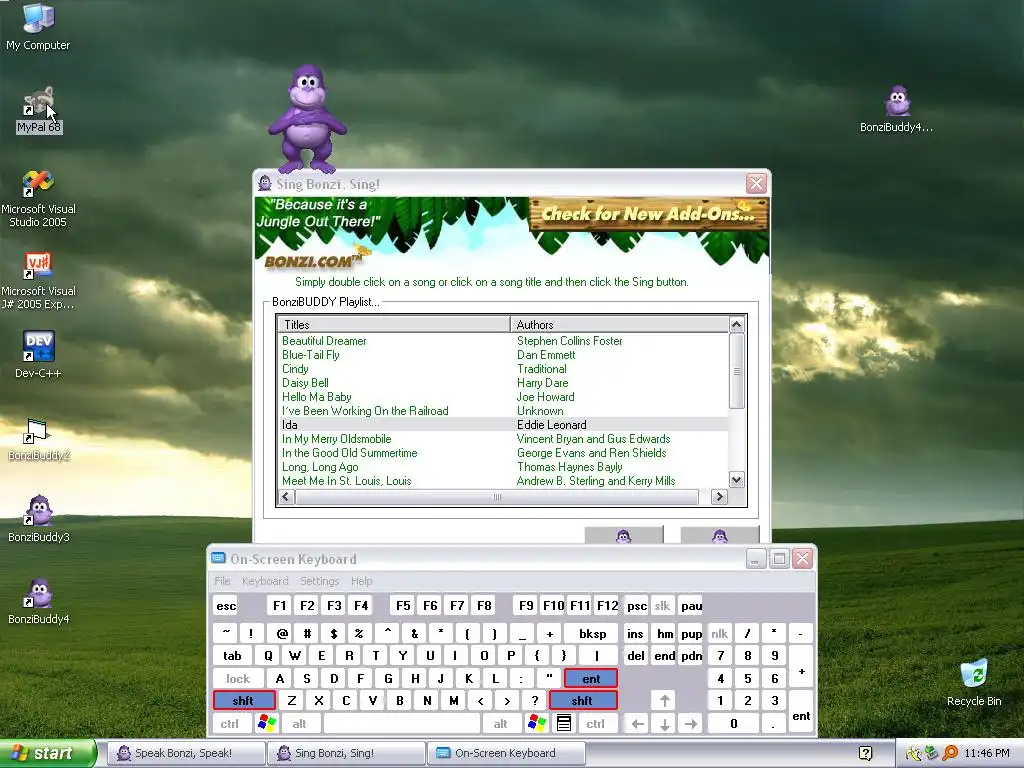Viewport: 1024px width, 768px height.
Task: Click the up arrow key on On-Screen Keyboard
Action: (x=664, y=701)
